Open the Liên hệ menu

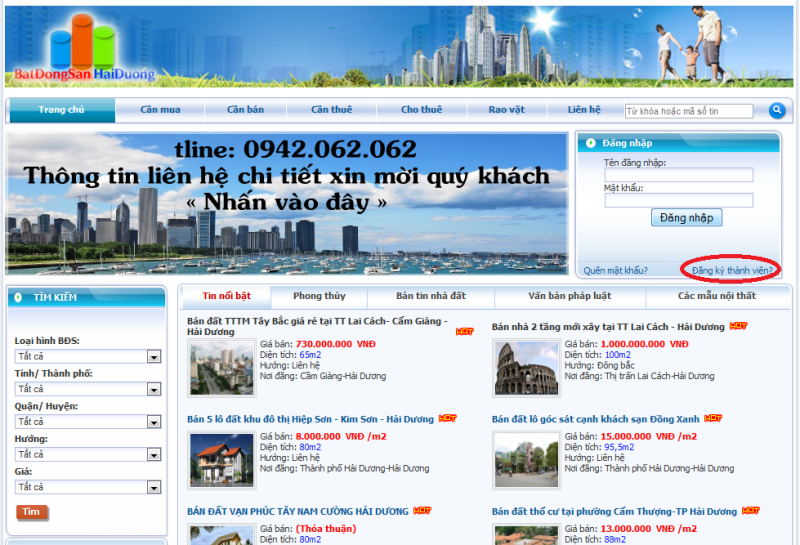point(584,110)
